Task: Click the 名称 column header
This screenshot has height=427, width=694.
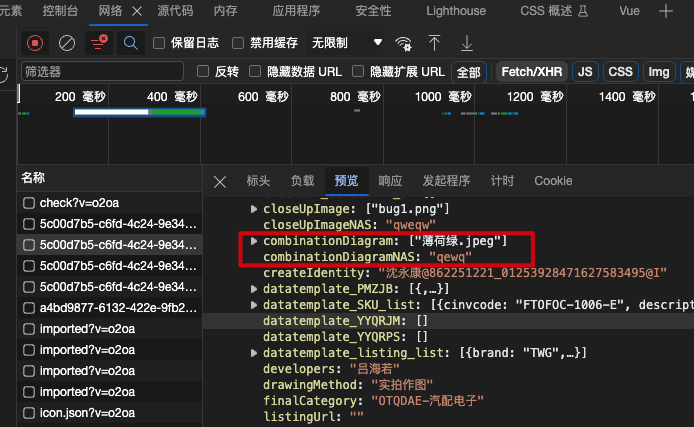Action: point(110,178)
